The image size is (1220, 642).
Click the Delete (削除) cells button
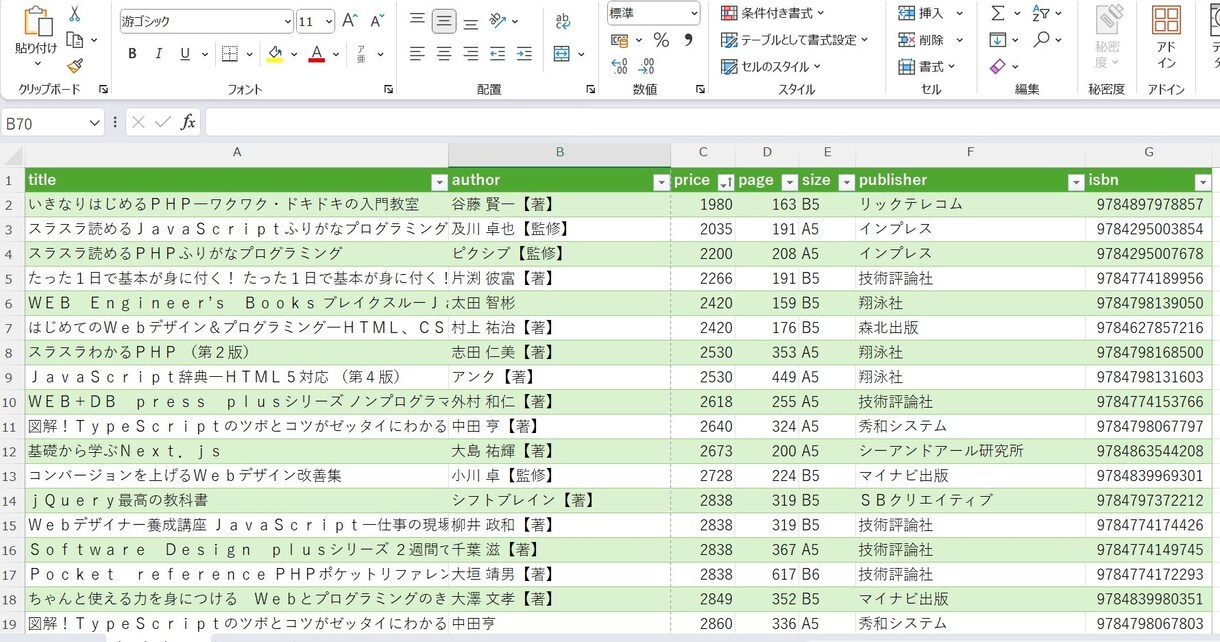[930, 40]
